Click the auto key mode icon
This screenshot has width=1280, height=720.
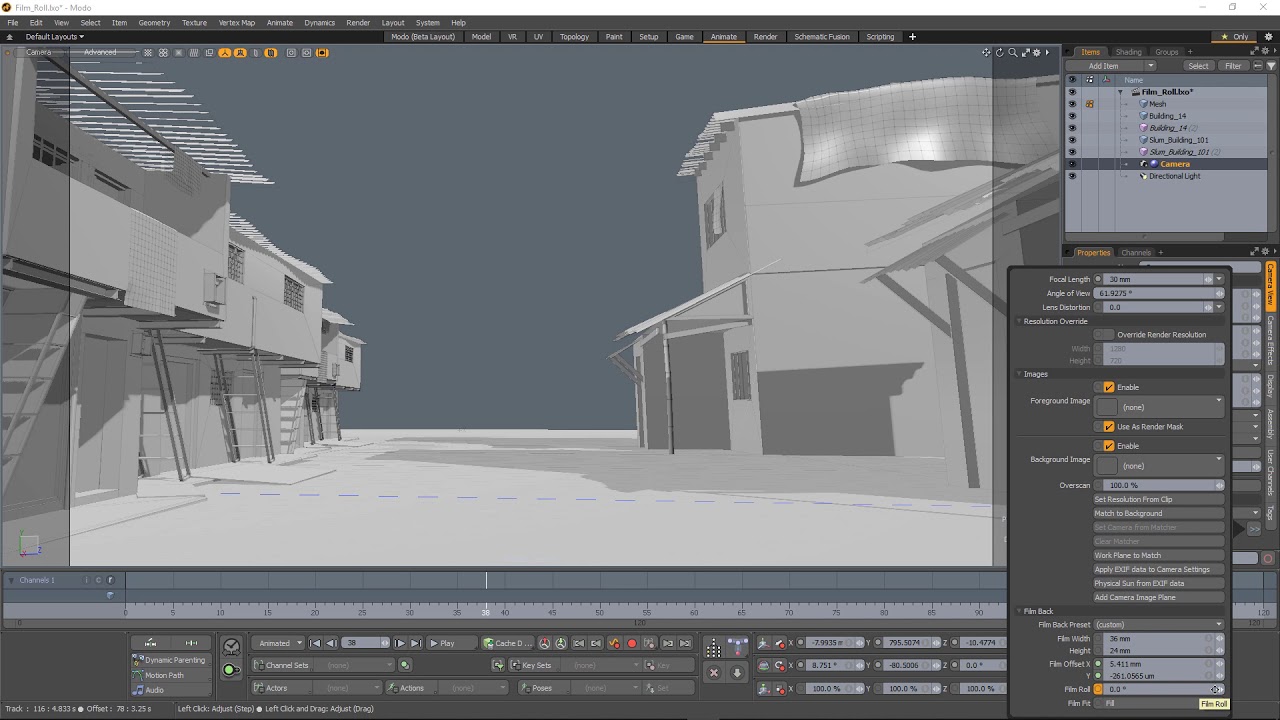614,643
